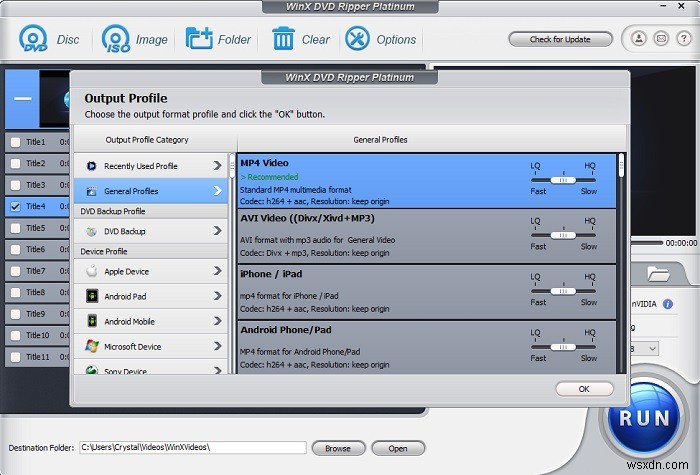The height and width of the screenshot is (475, 700).
Task: Check the Title10 checkbox
Action: (x=15, y=335)
